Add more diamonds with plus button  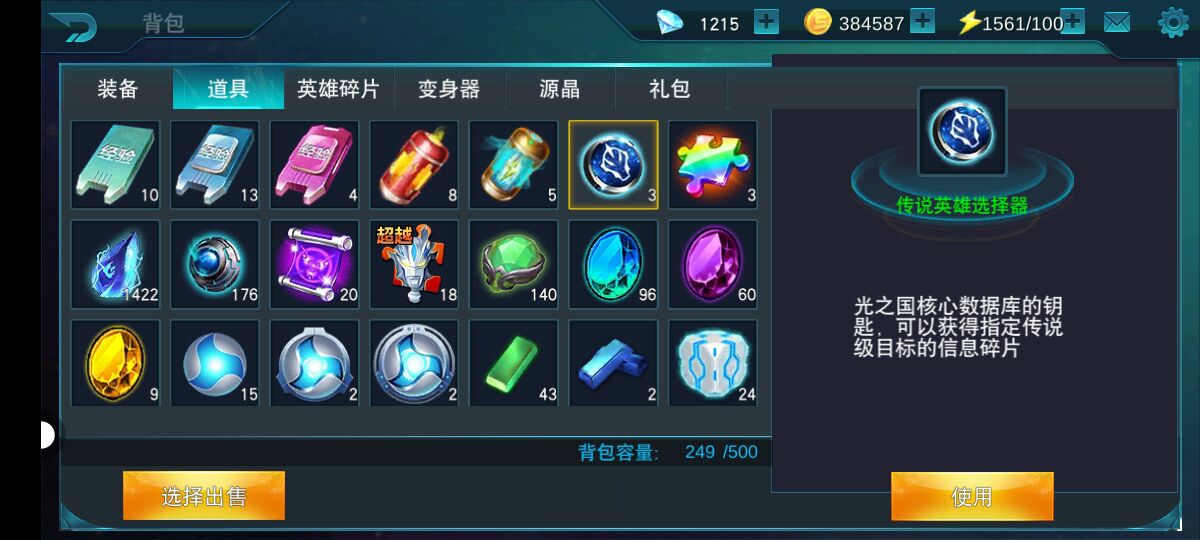[766, 22]
